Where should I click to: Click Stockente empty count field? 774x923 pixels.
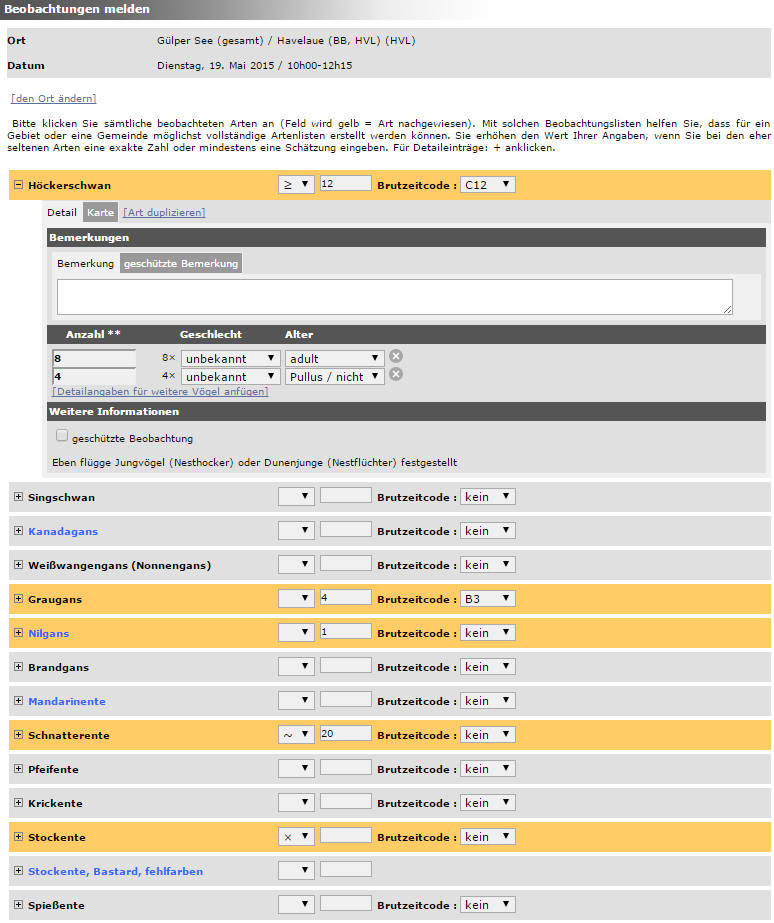[346, 835]
